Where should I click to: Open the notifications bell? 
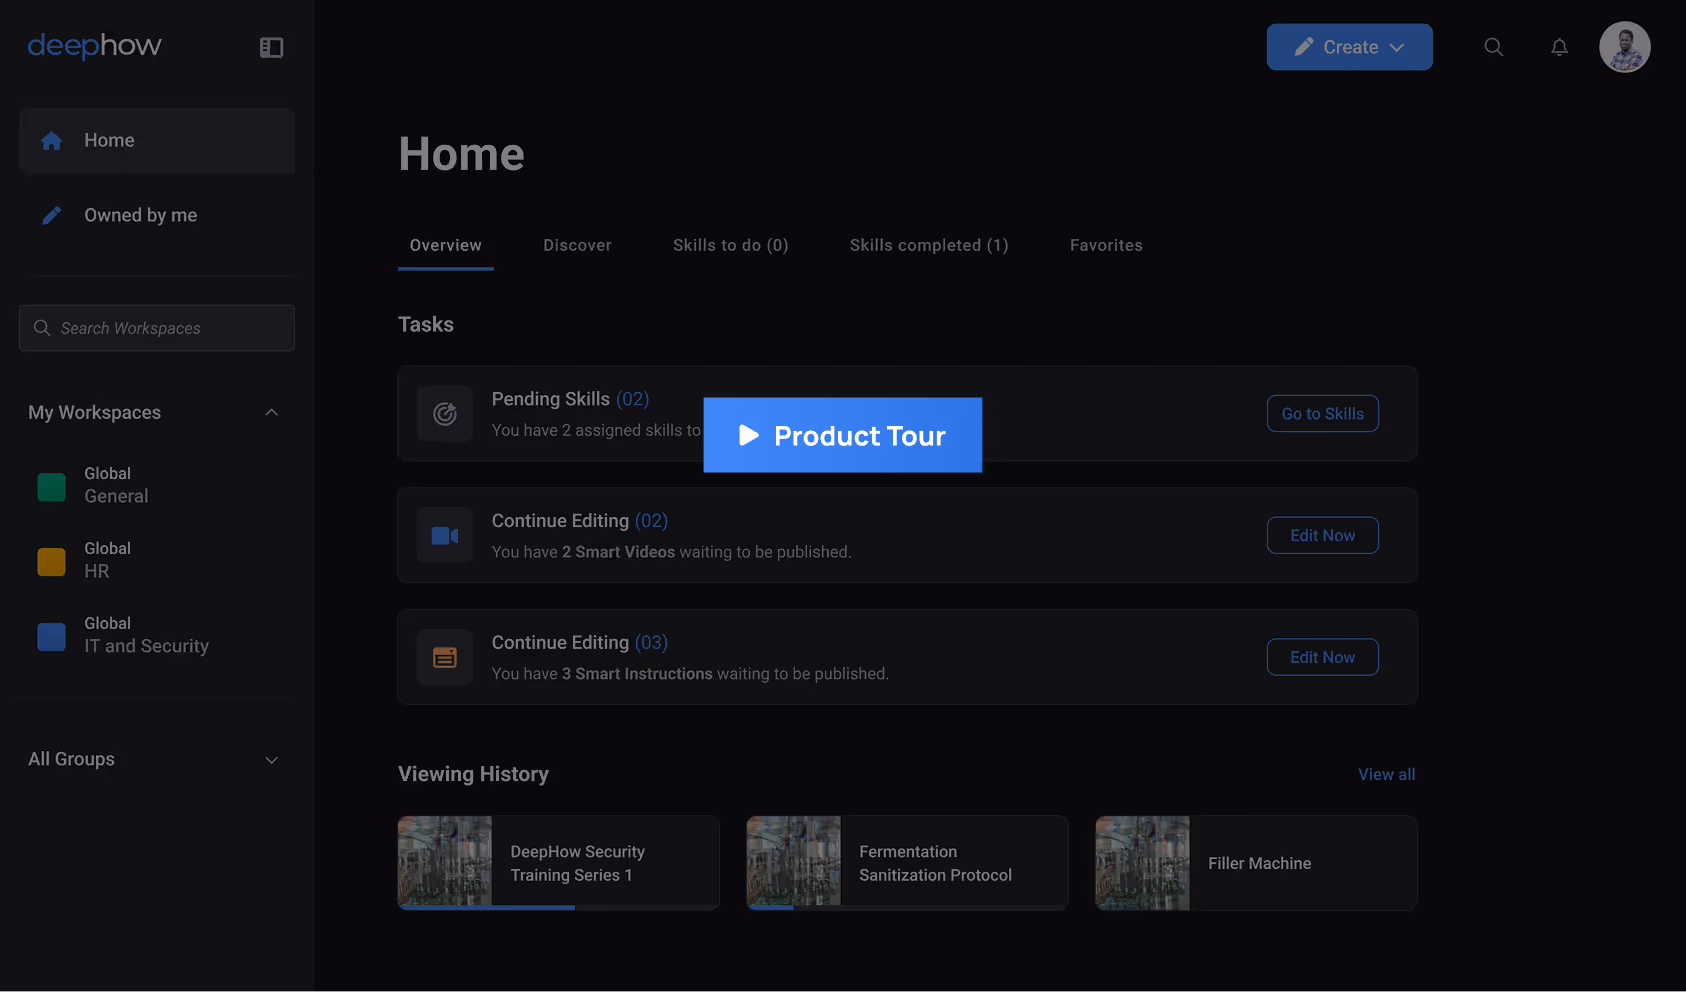point(1559,47)
